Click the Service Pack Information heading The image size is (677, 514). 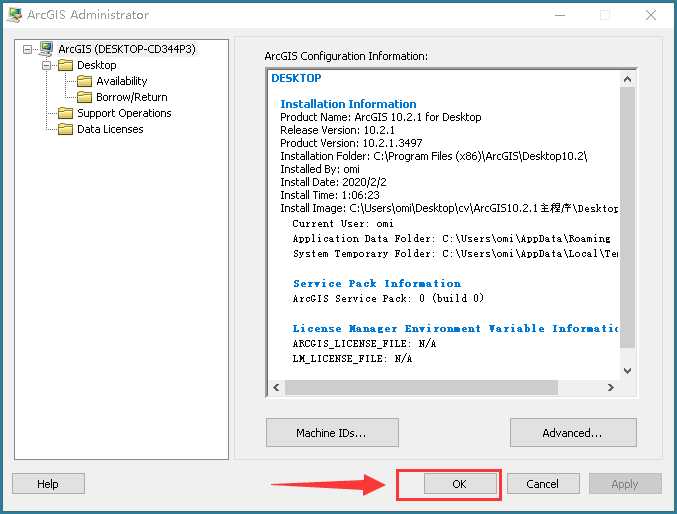pyautogui.click(x=377, y=283)
